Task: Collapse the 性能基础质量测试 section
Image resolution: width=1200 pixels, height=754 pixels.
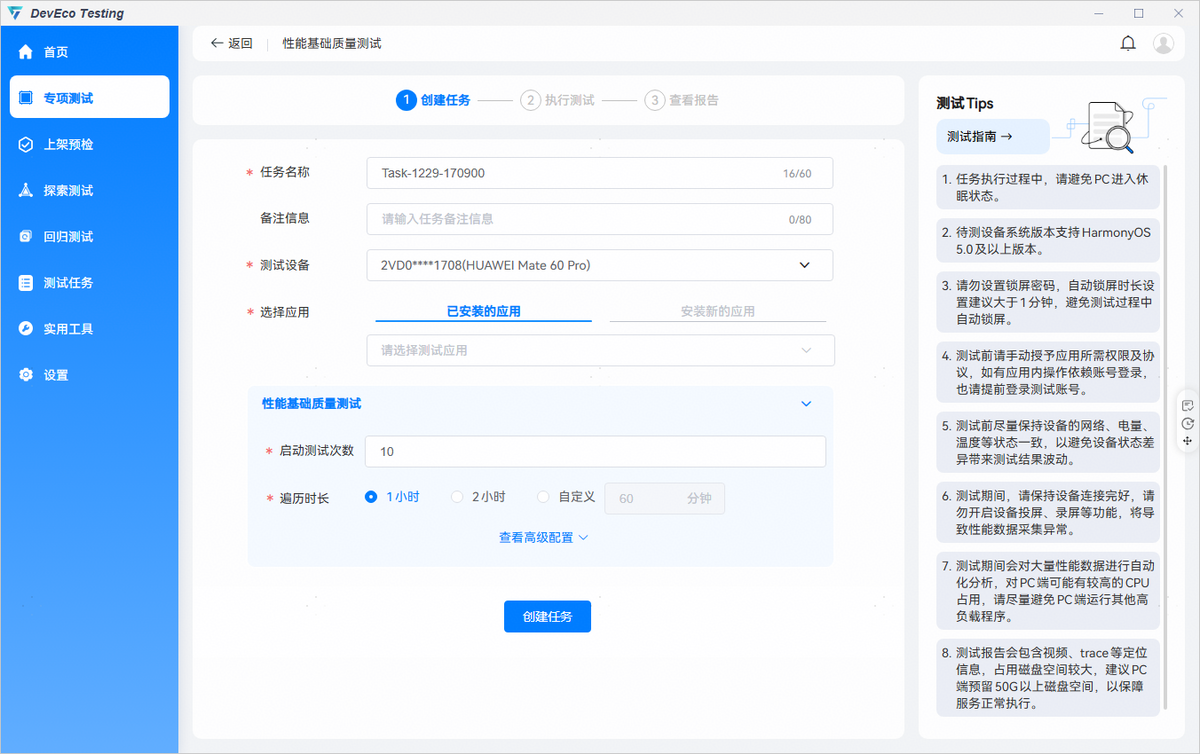Action: click(x=806, y=404)
